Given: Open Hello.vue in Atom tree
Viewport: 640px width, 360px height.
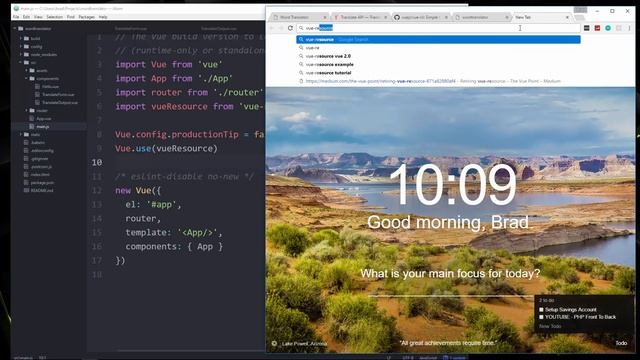Looking at the screenshot, I should point(51,87).
